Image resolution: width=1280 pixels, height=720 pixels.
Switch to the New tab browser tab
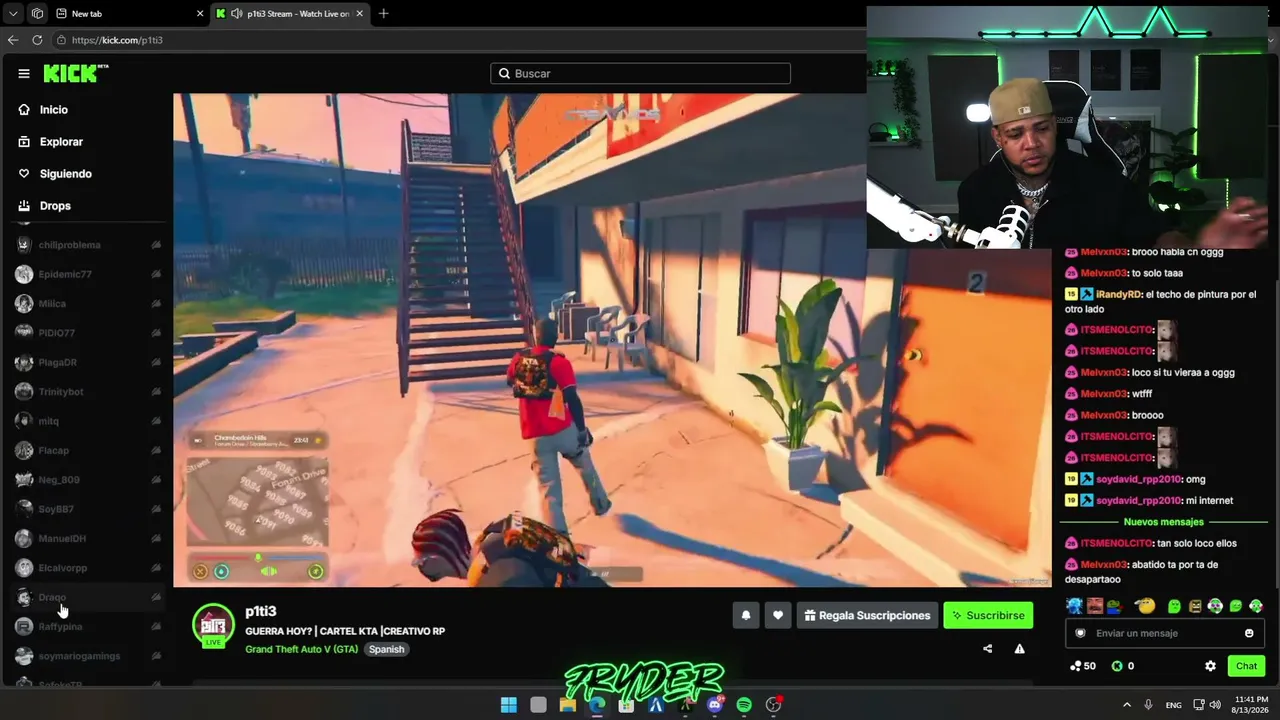(x=128, y=14)
